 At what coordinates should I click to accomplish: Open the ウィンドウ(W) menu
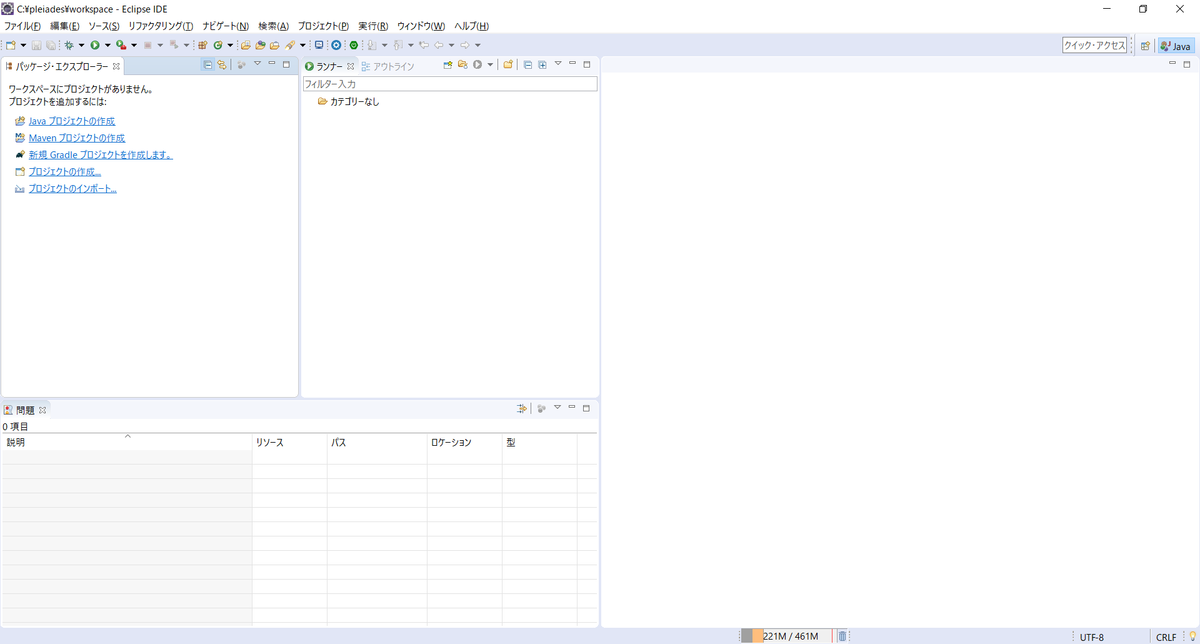click(421, 26)
